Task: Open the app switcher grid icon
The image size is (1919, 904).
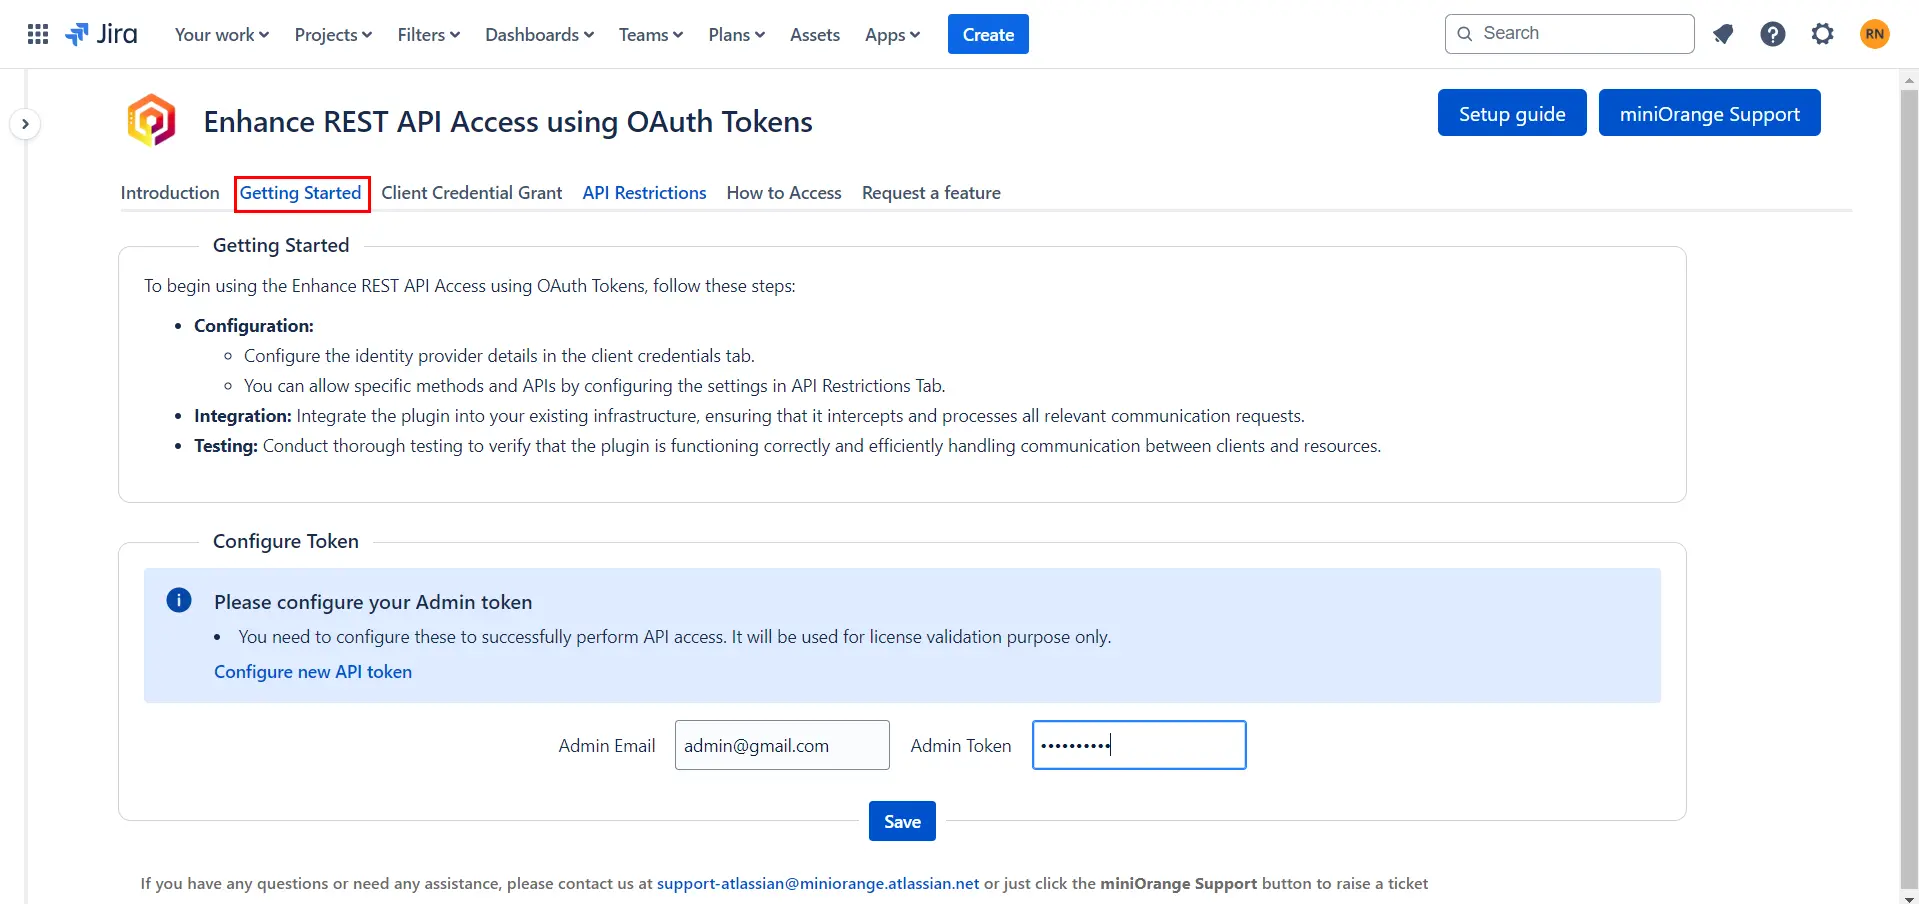Action: 38,34
